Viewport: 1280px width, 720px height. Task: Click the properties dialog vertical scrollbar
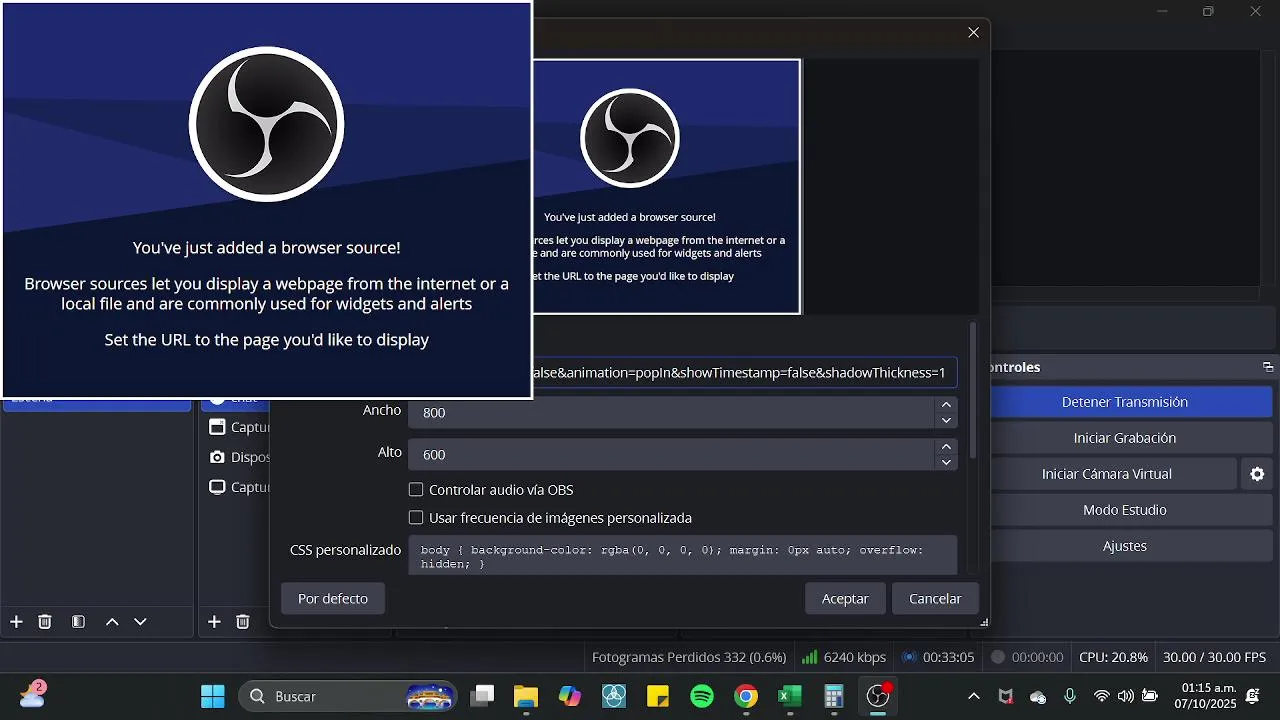click(972, 390)
